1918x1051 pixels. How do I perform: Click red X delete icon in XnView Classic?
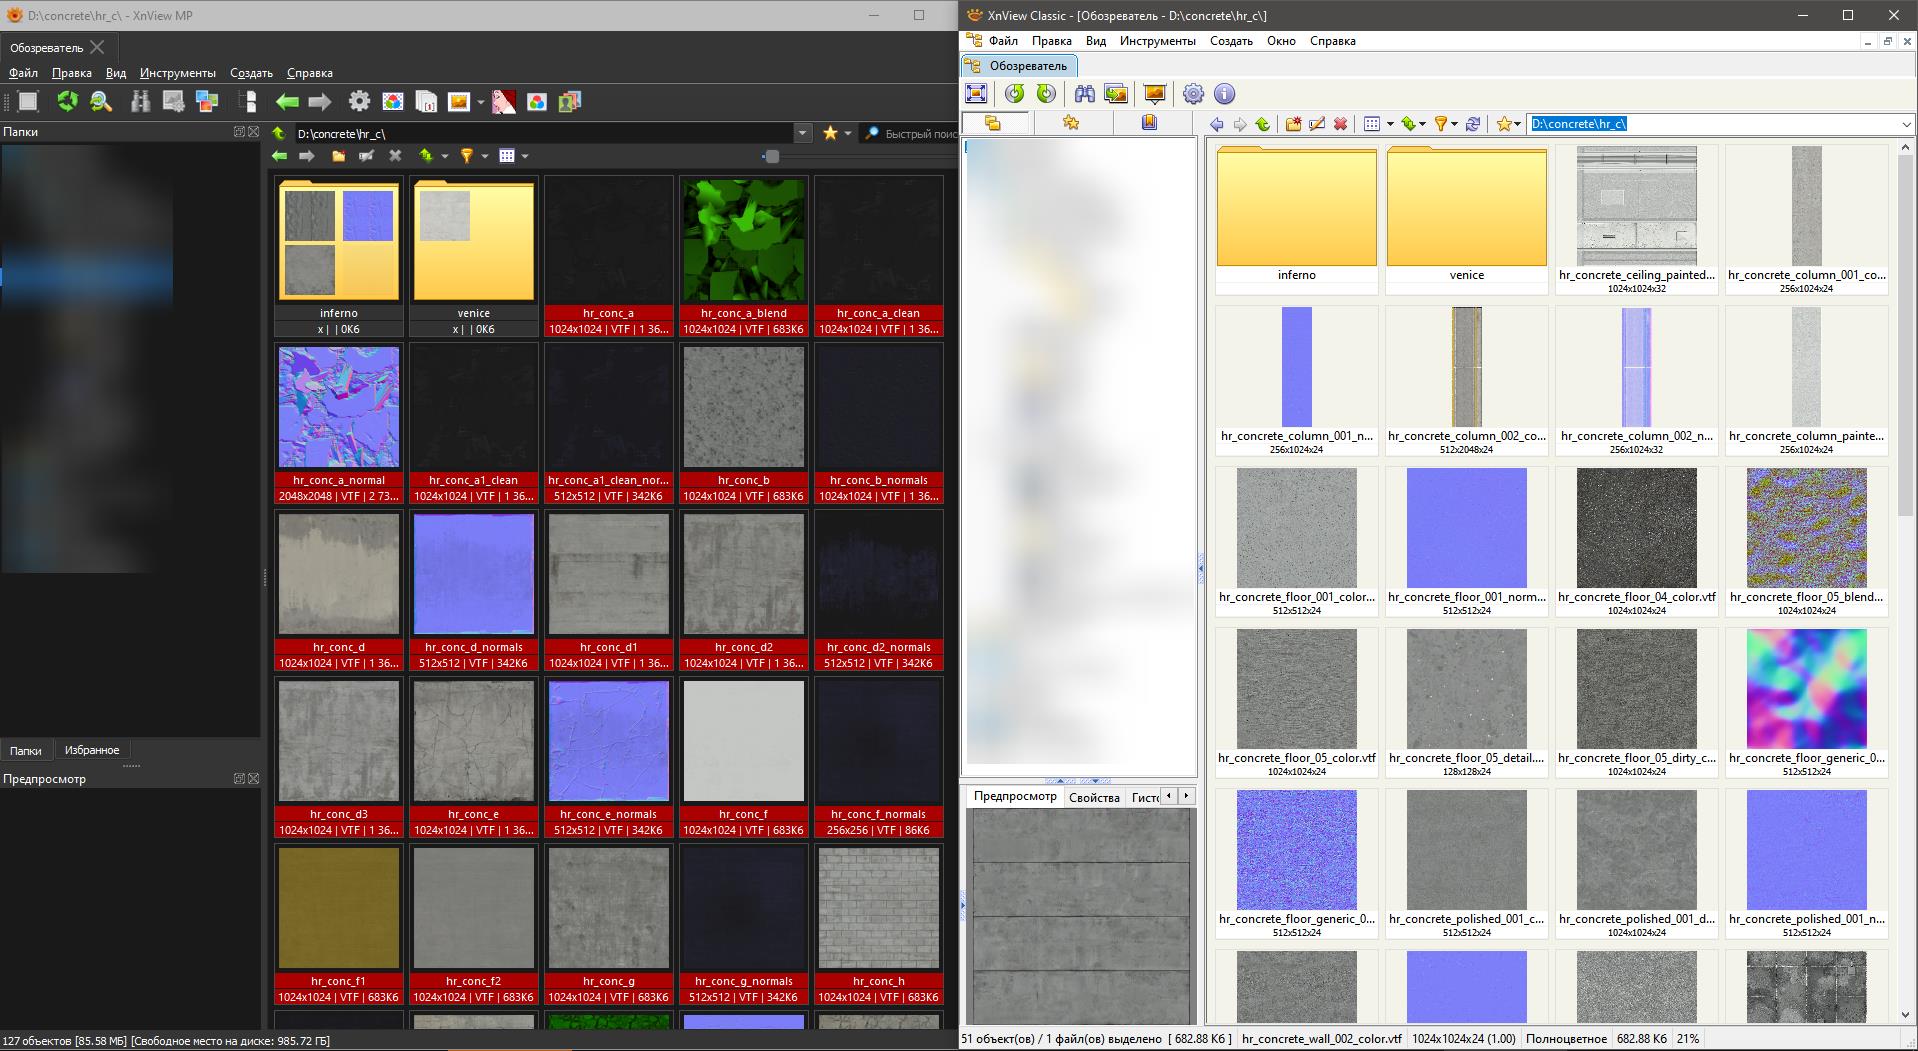pyautogui.click(x=1340, y=124)
